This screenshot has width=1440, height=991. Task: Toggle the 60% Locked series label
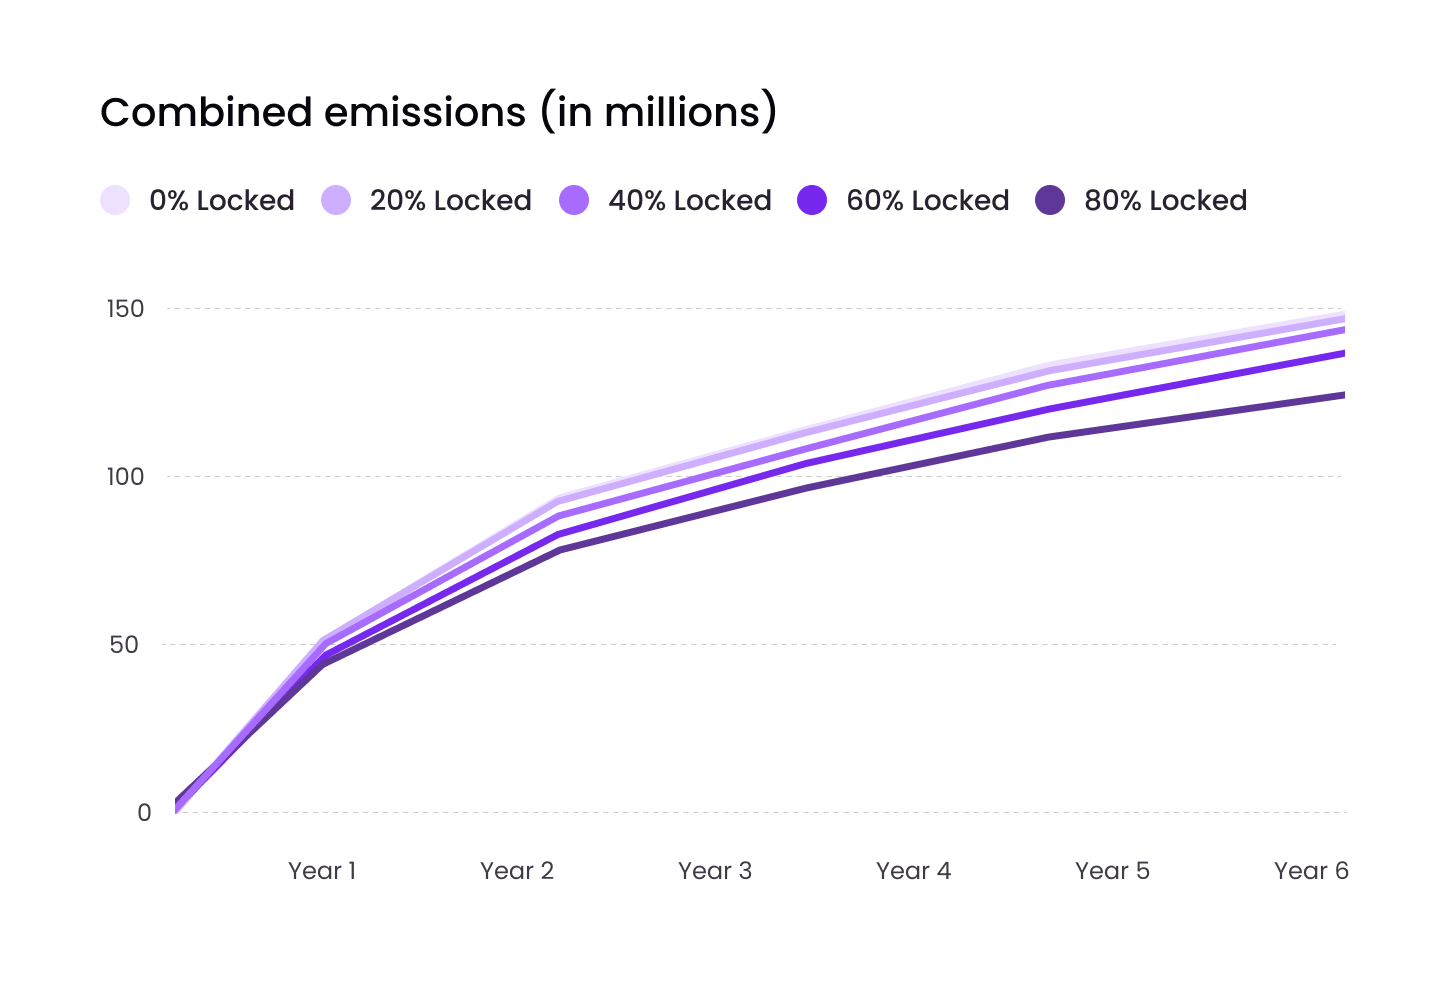tap(928, 201)
